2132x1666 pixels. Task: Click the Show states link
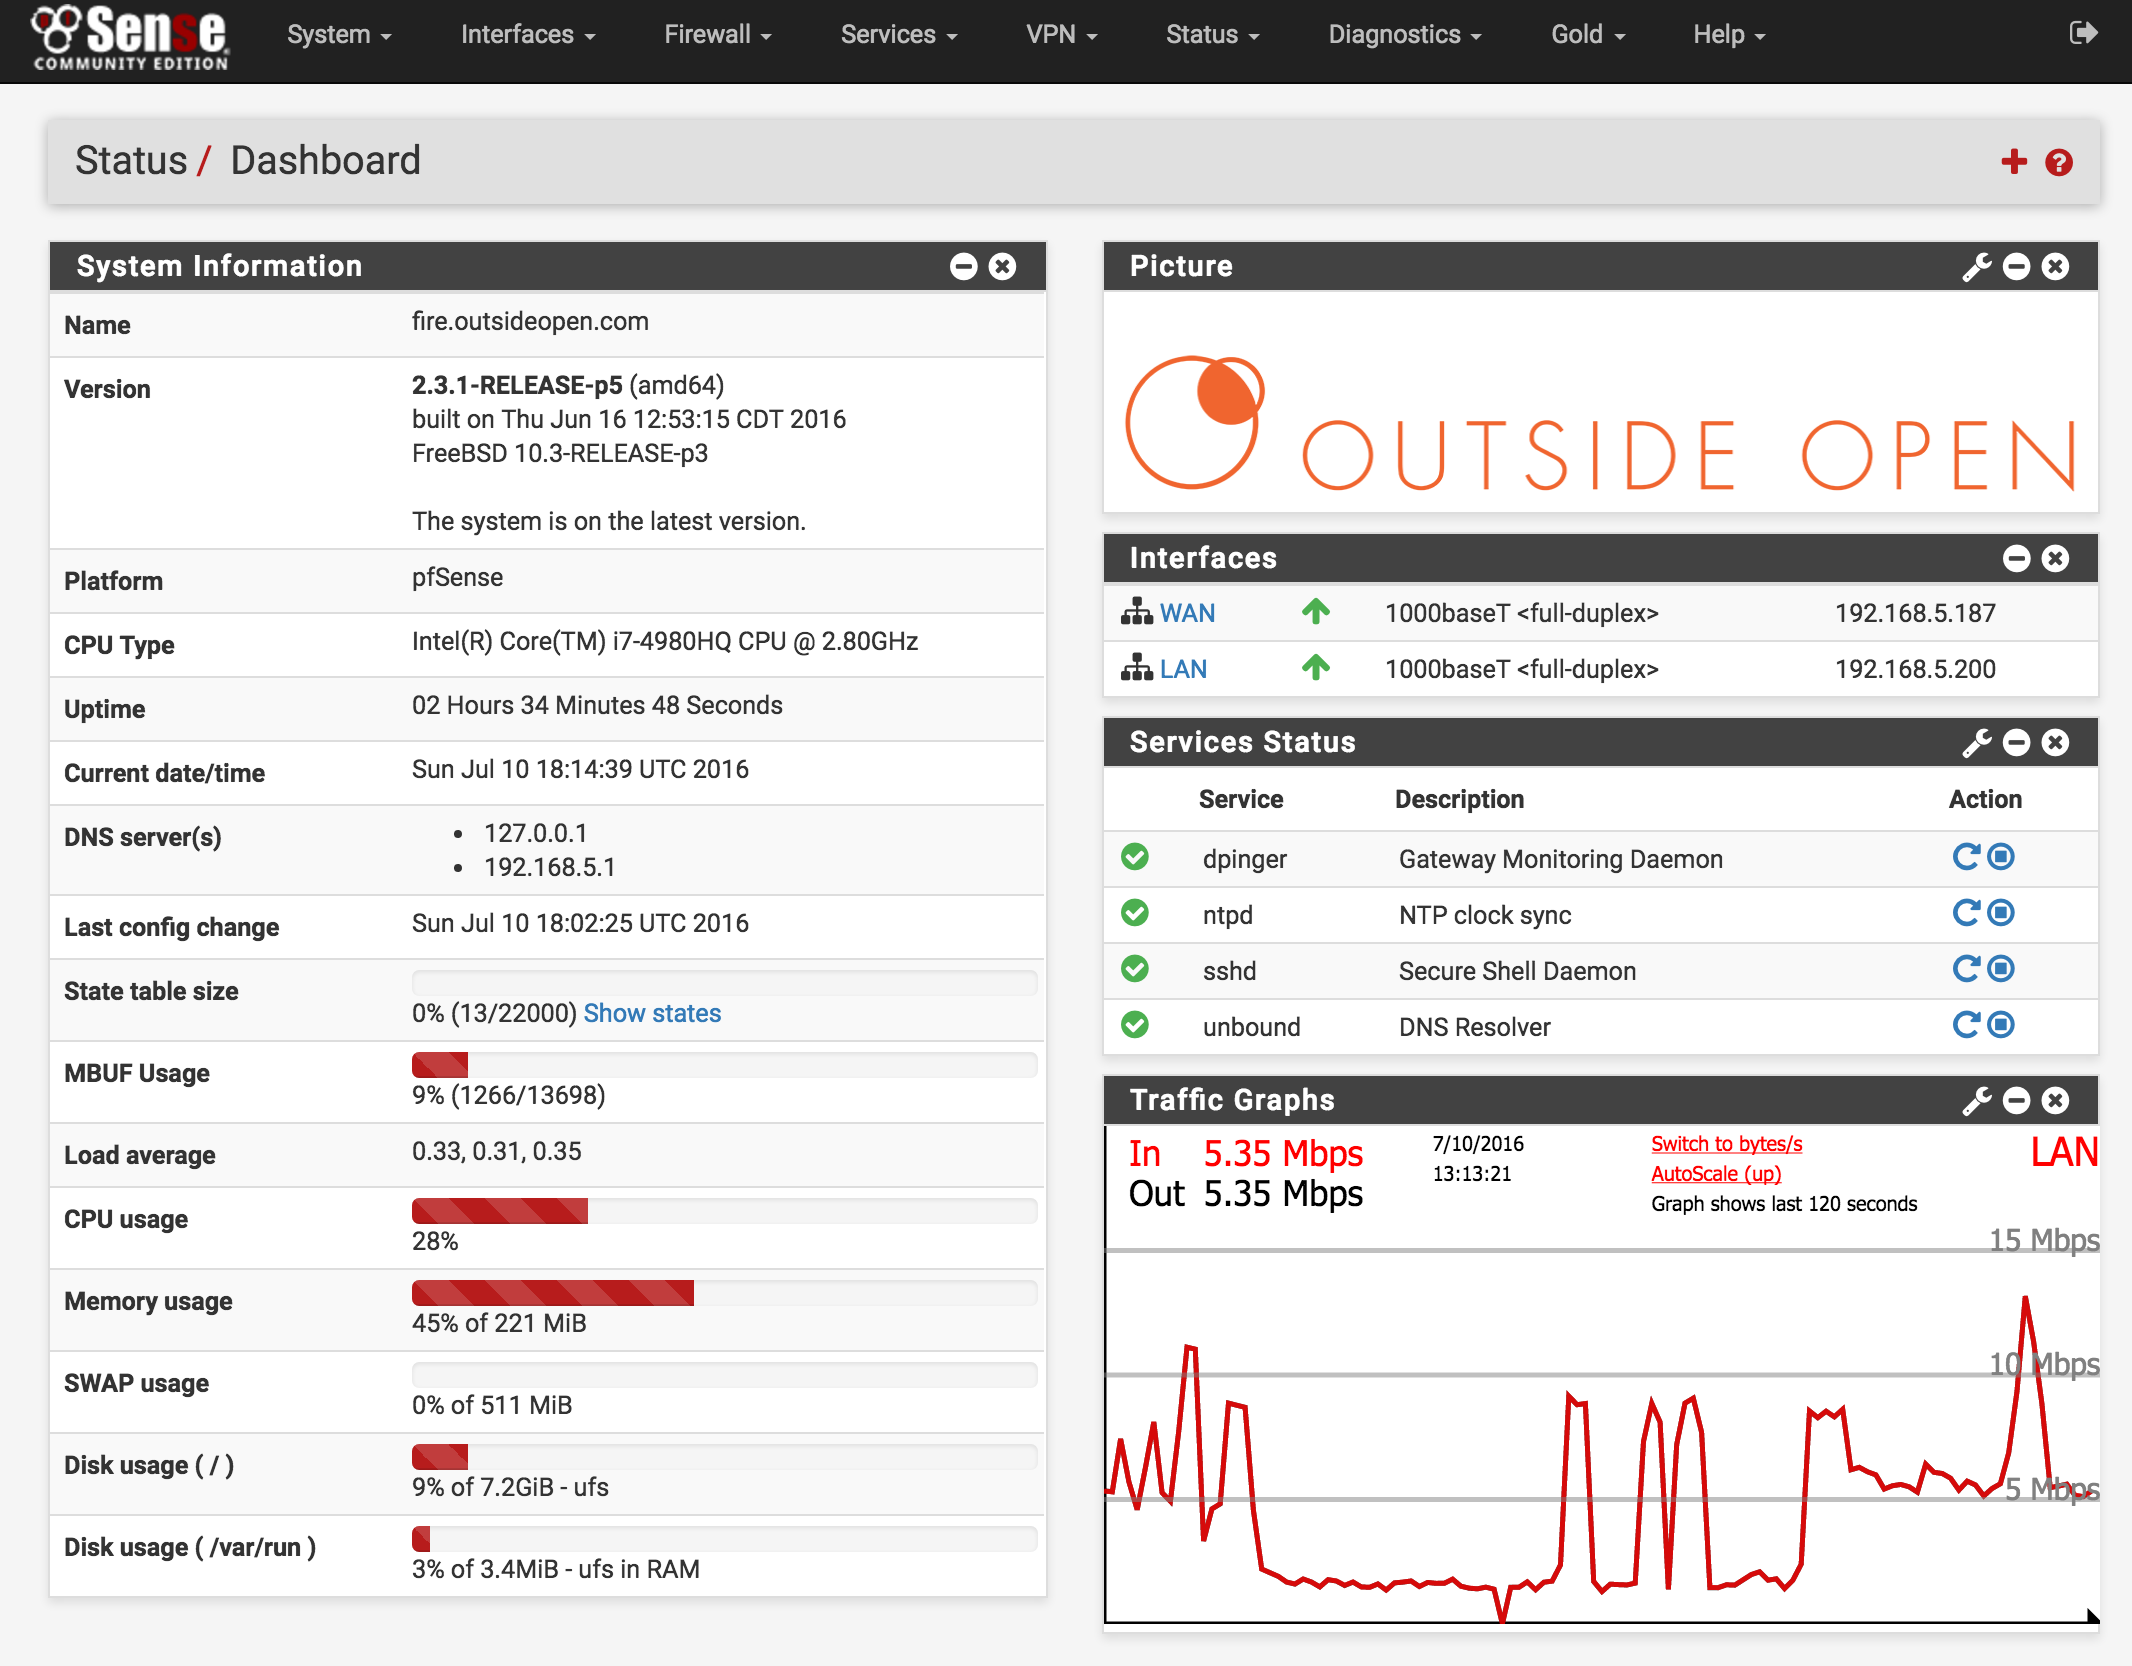pos(652,1013)
